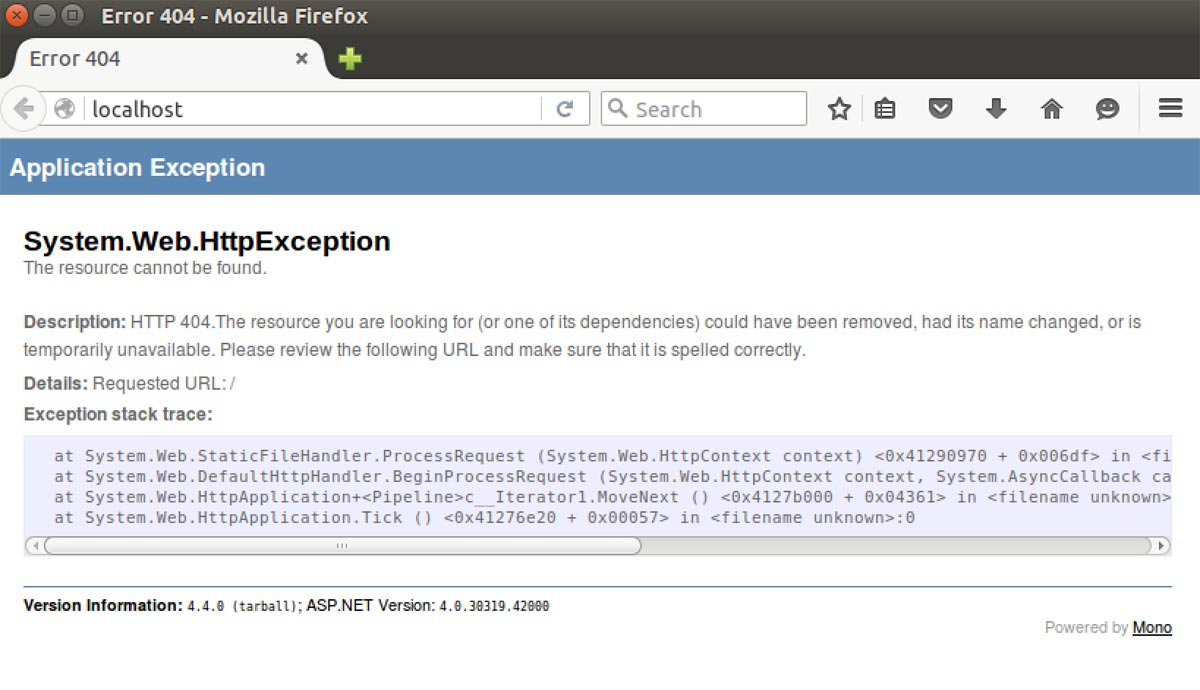Click the DefaultHttpHandler.BeginProcessRequest stack line
1200x690 pixels.
point(612,477)
